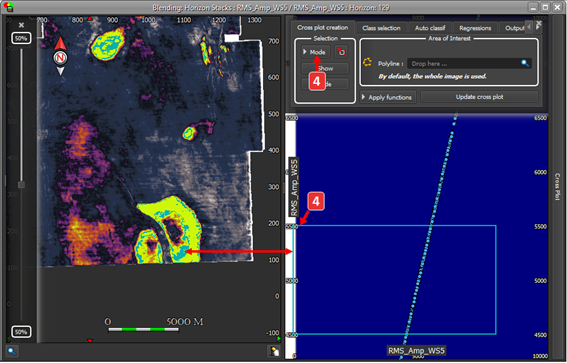Image resolution: width=567 pixels, height=363 pixels.
Task: Click the clear selection icon beside Mode
Action: click(341, 52)
